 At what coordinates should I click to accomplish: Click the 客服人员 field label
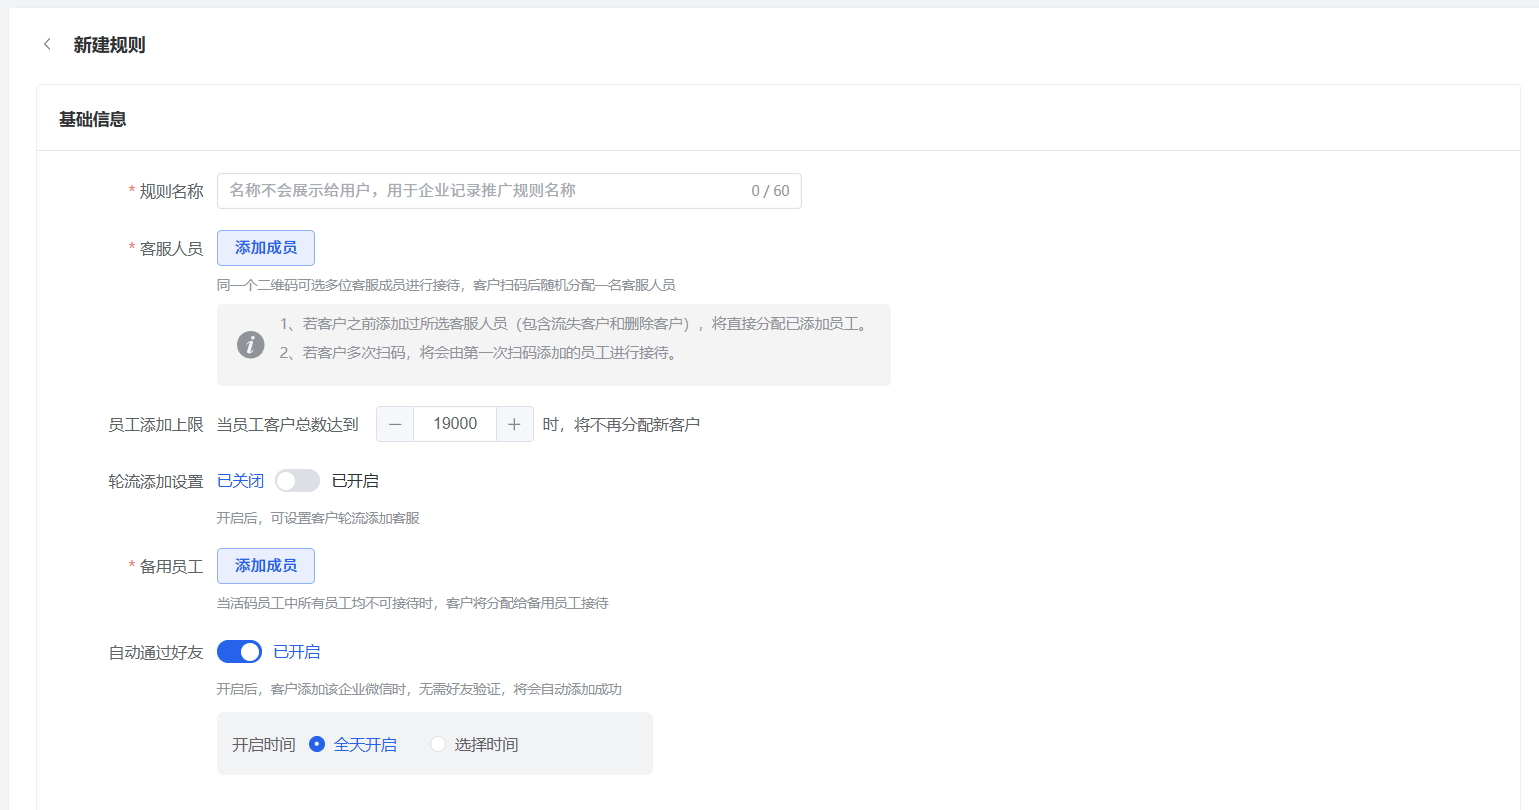[171, 248]
